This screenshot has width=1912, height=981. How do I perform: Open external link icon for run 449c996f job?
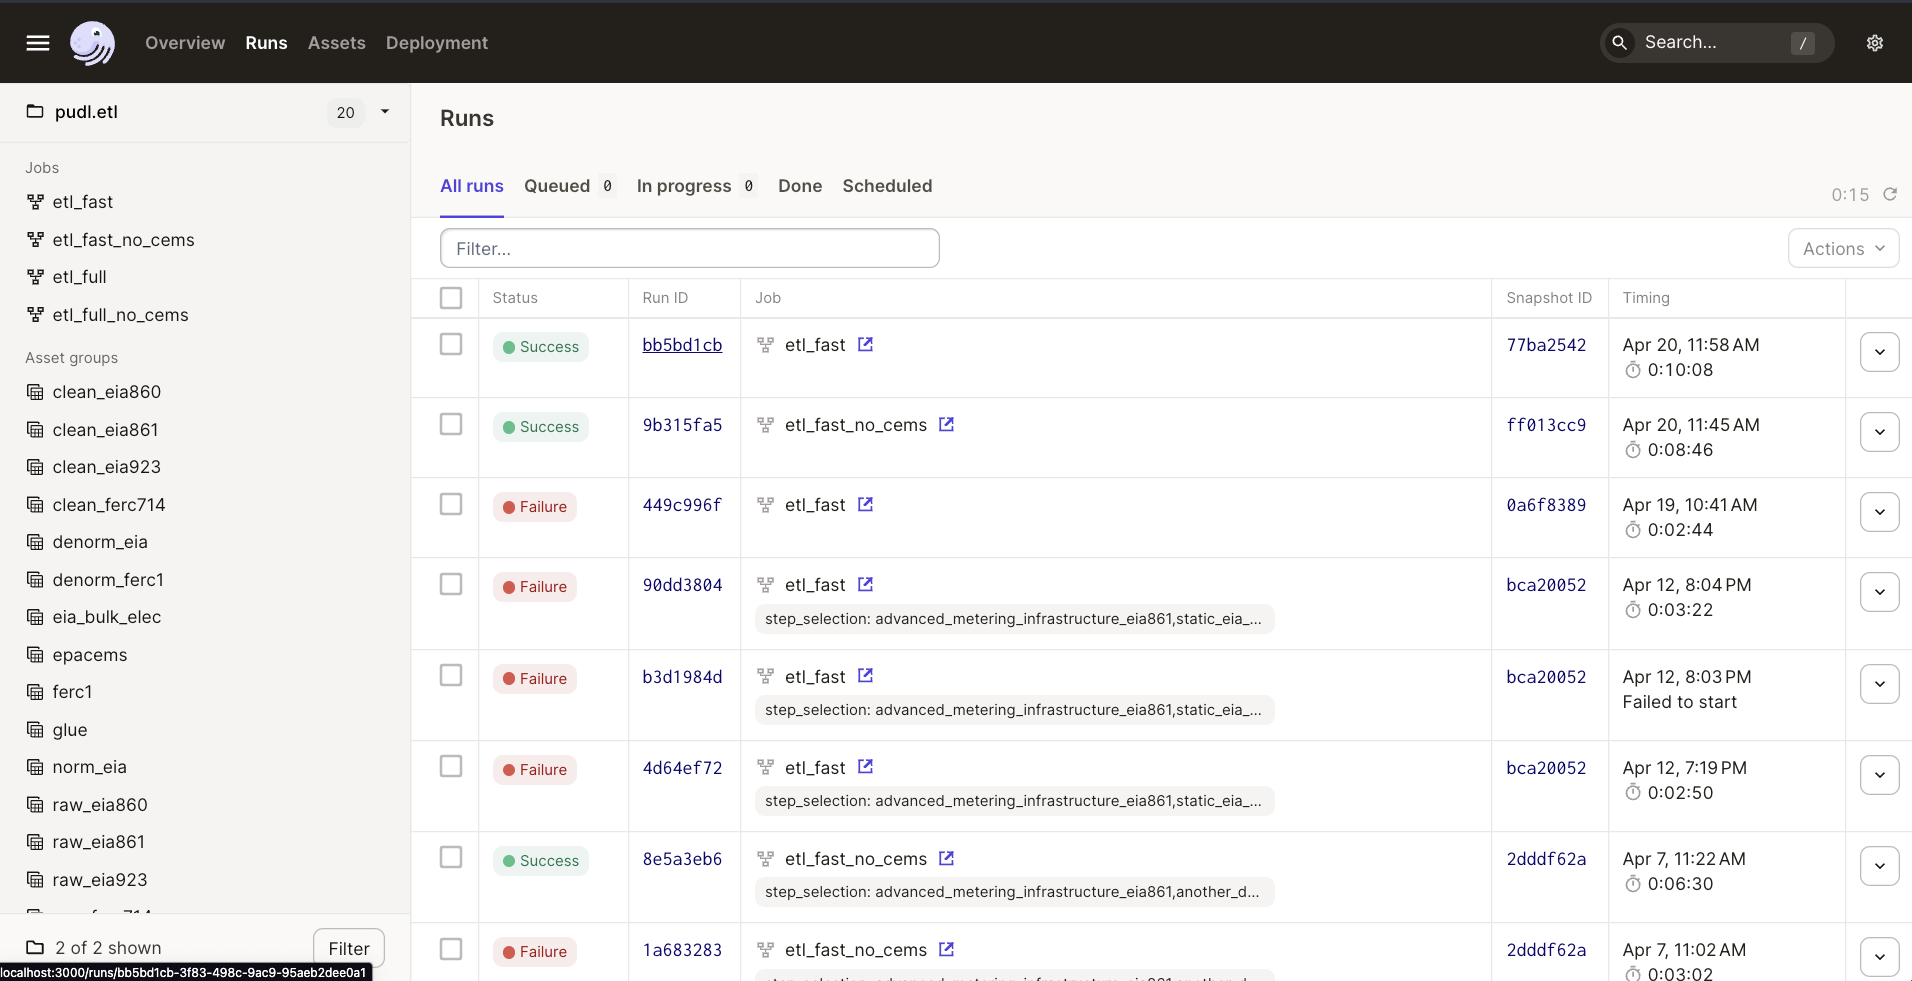coord(866,504)
